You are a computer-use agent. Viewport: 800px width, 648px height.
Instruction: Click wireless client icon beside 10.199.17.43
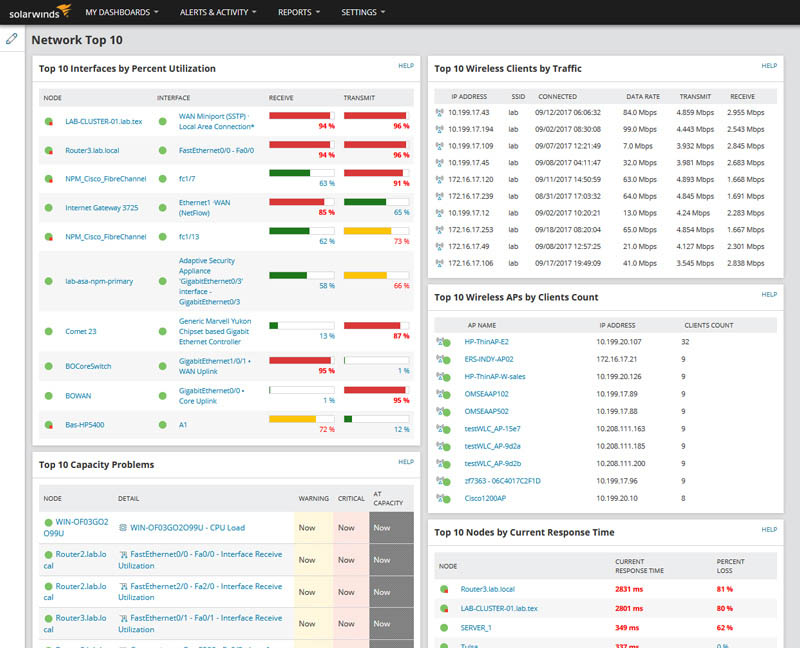click(439, 112)
